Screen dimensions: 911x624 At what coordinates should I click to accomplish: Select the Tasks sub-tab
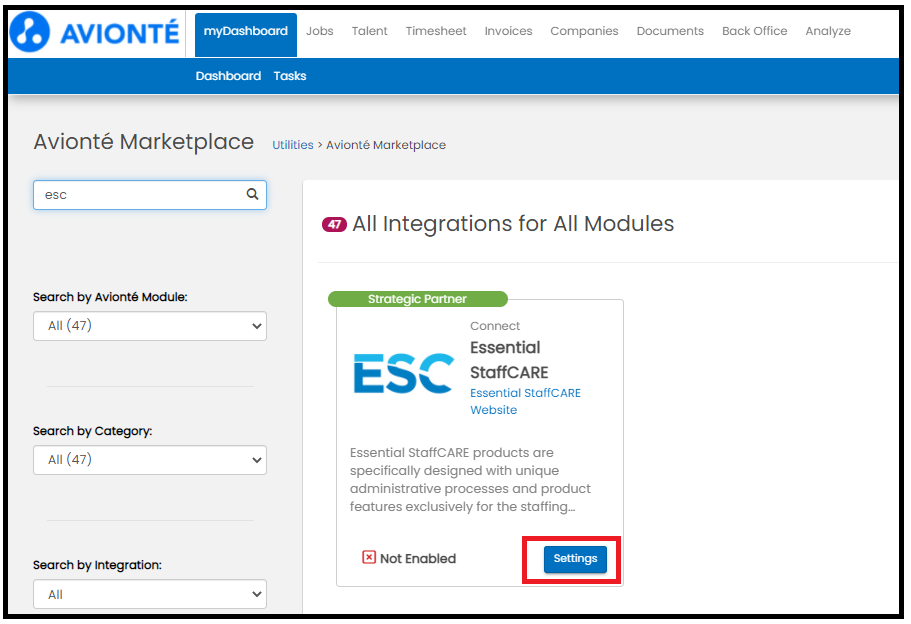tap(290, 76)
